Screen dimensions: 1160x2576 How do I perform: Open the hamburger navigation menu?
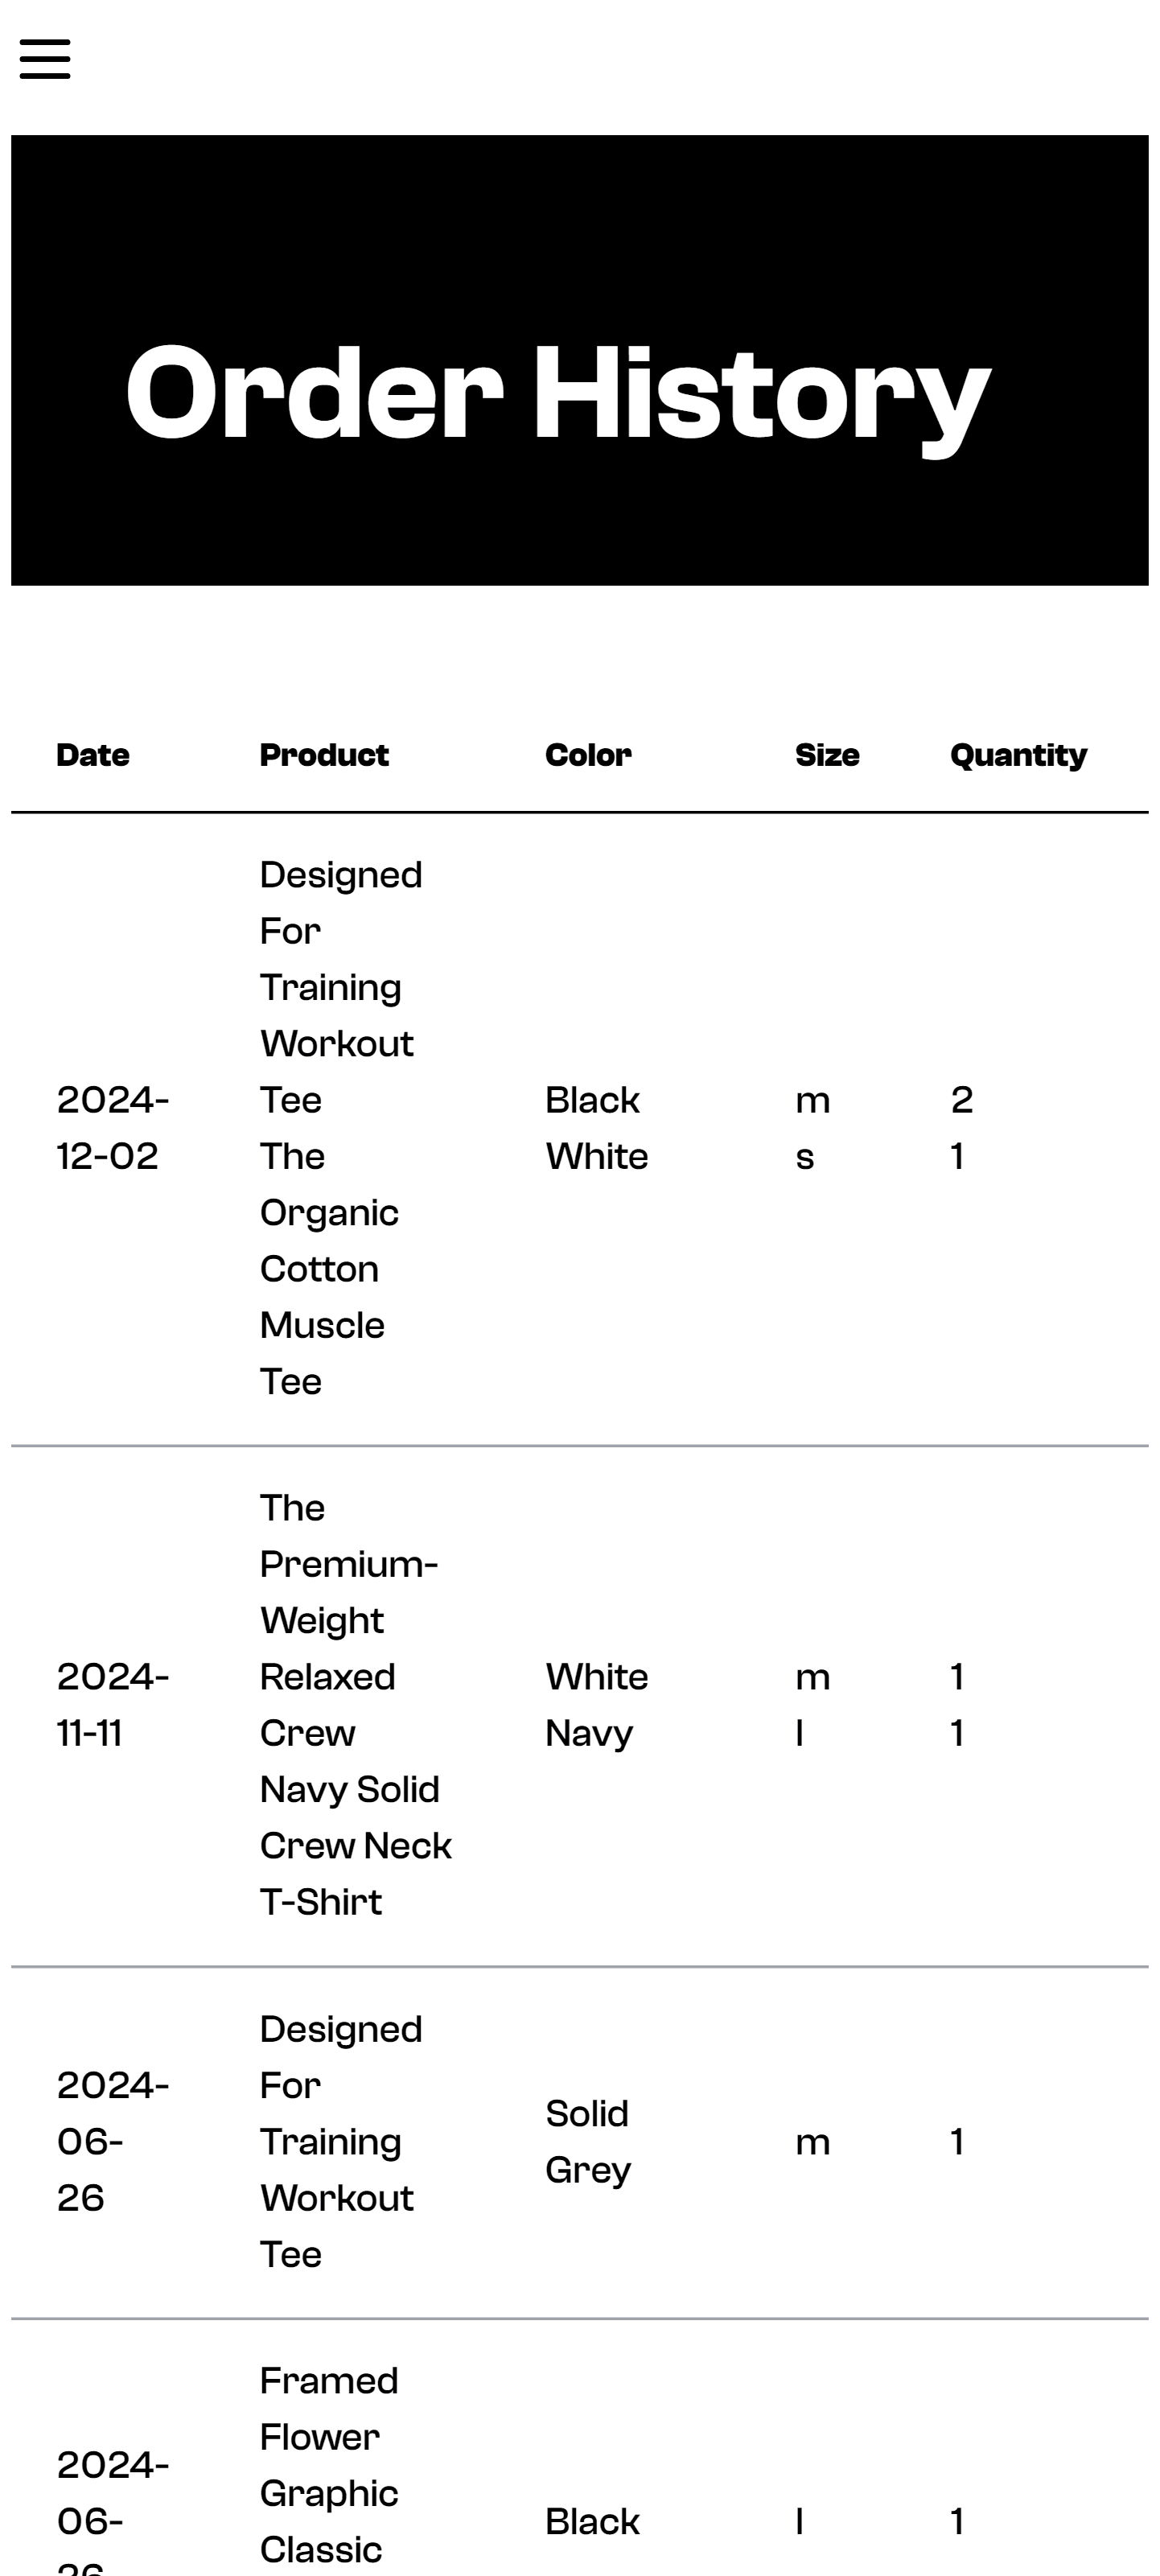pyautogui.click(x=45, y=59)
